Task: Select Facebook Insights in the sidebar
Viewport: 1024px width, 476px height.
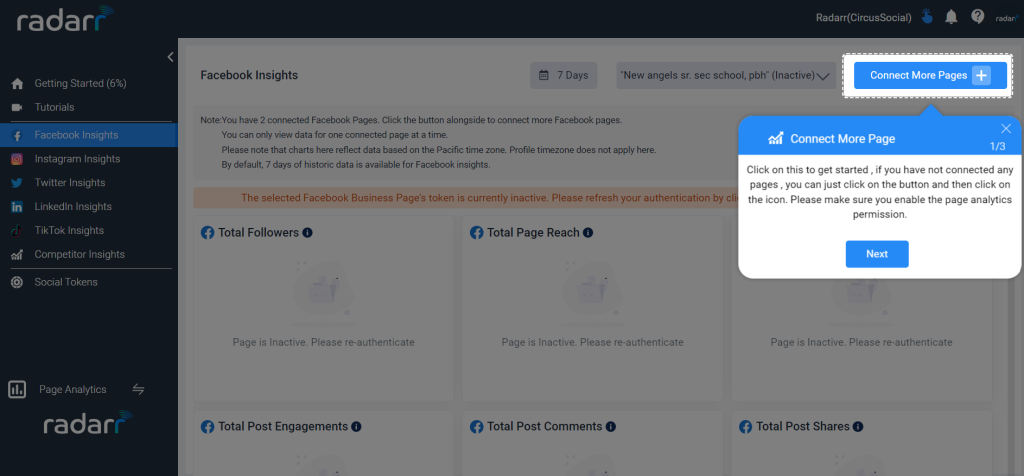Action: pyautogui.click(x=88, y=135)
